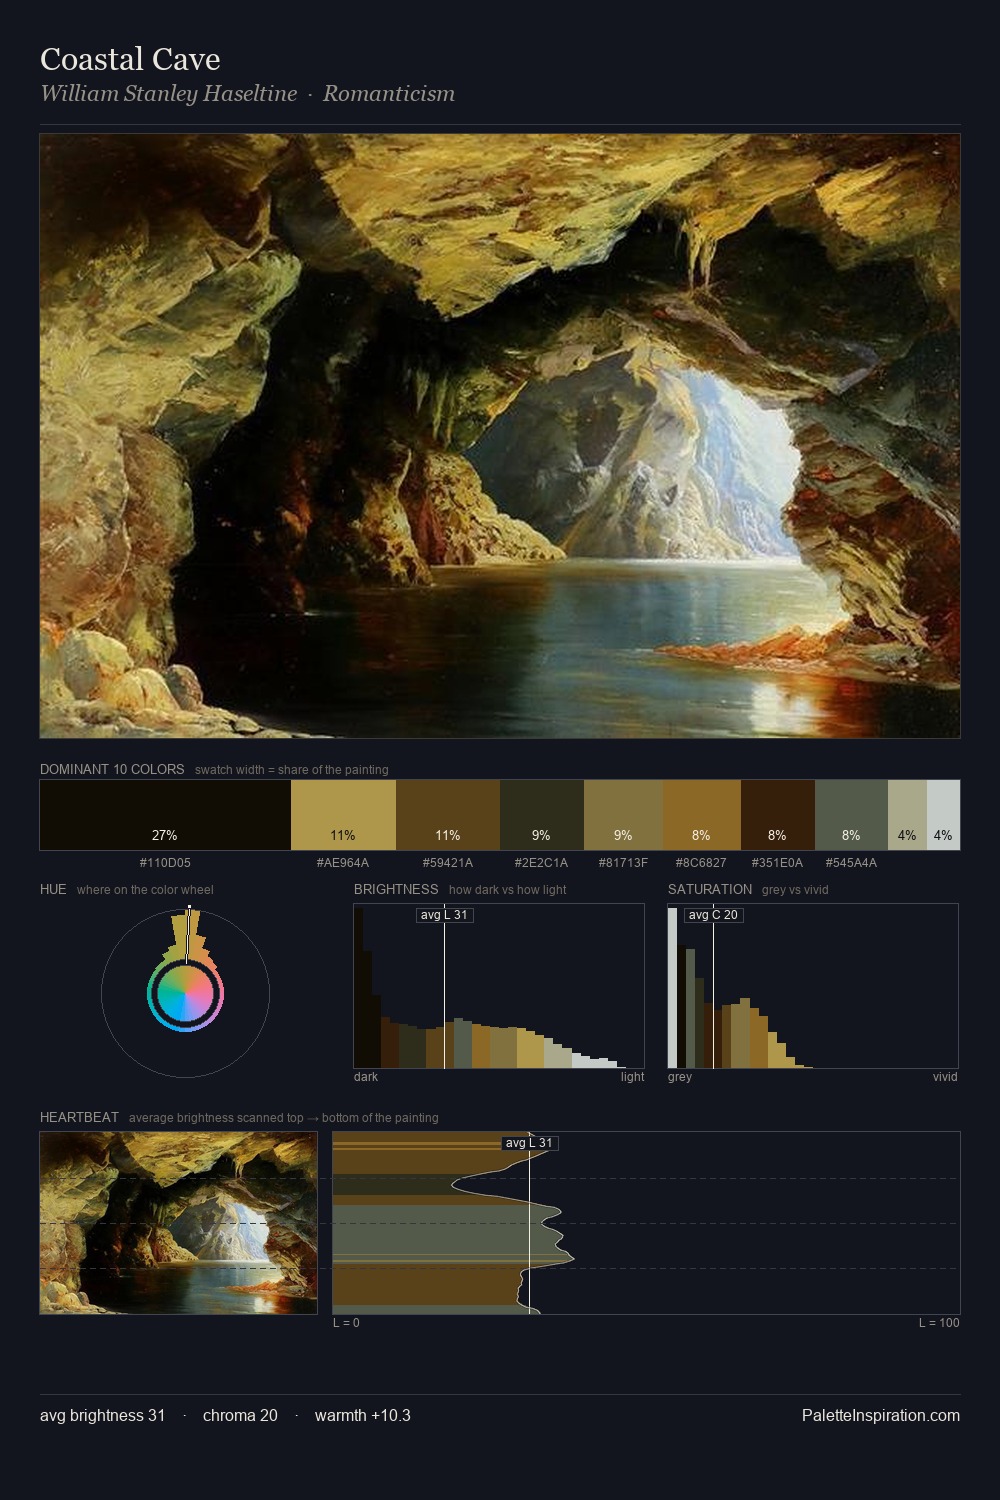The height and width of the screenshot is (1500, 1000).
Task: Click the title 'Coastal Cave'
Action: (130, 59)
